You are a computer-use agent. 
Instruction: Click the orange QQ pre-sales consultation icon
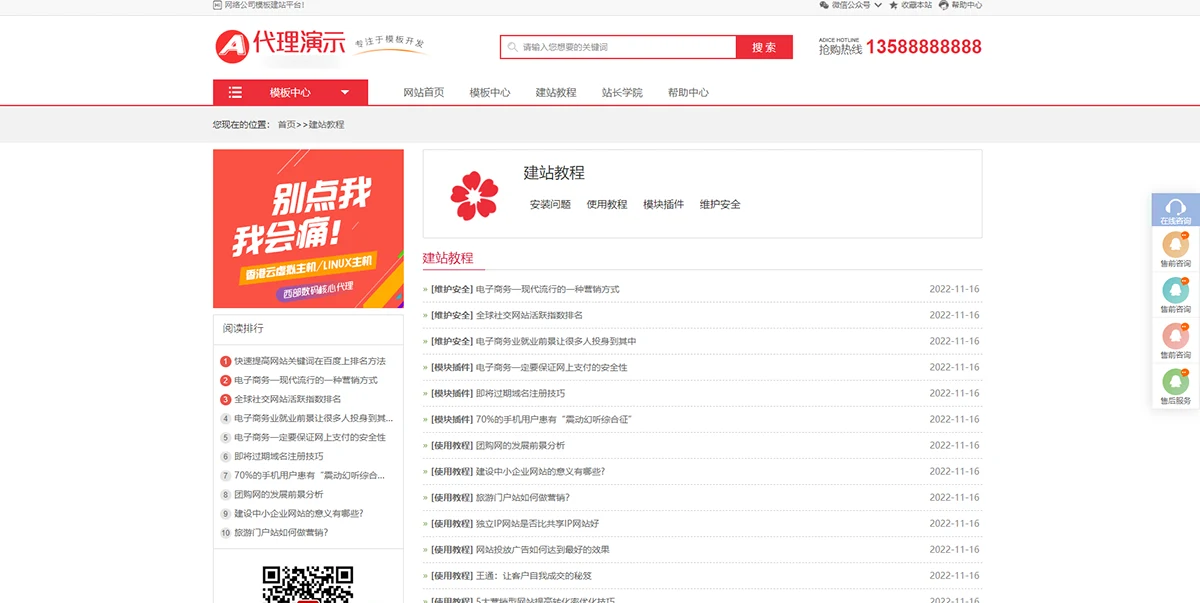pyautogui.click(x=1175, y=243)
